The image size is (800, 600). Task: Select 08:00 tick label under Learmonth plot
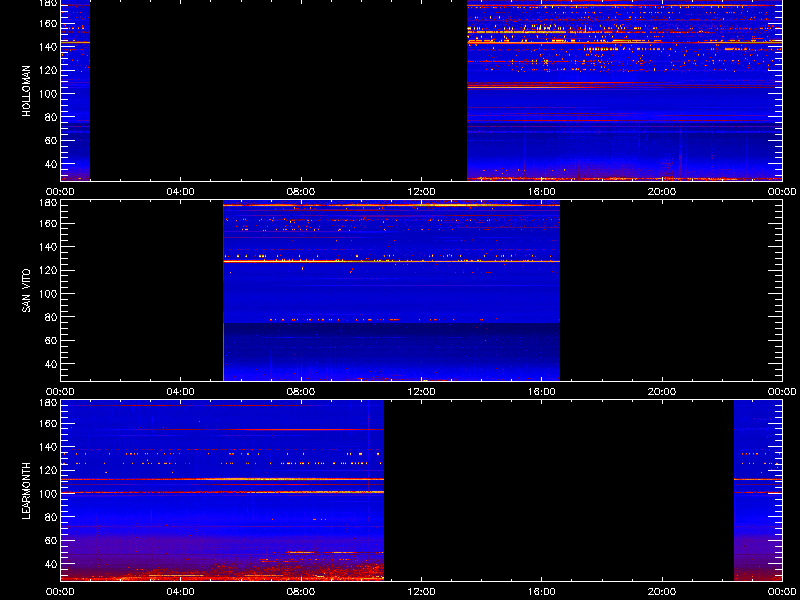point(301,592)
